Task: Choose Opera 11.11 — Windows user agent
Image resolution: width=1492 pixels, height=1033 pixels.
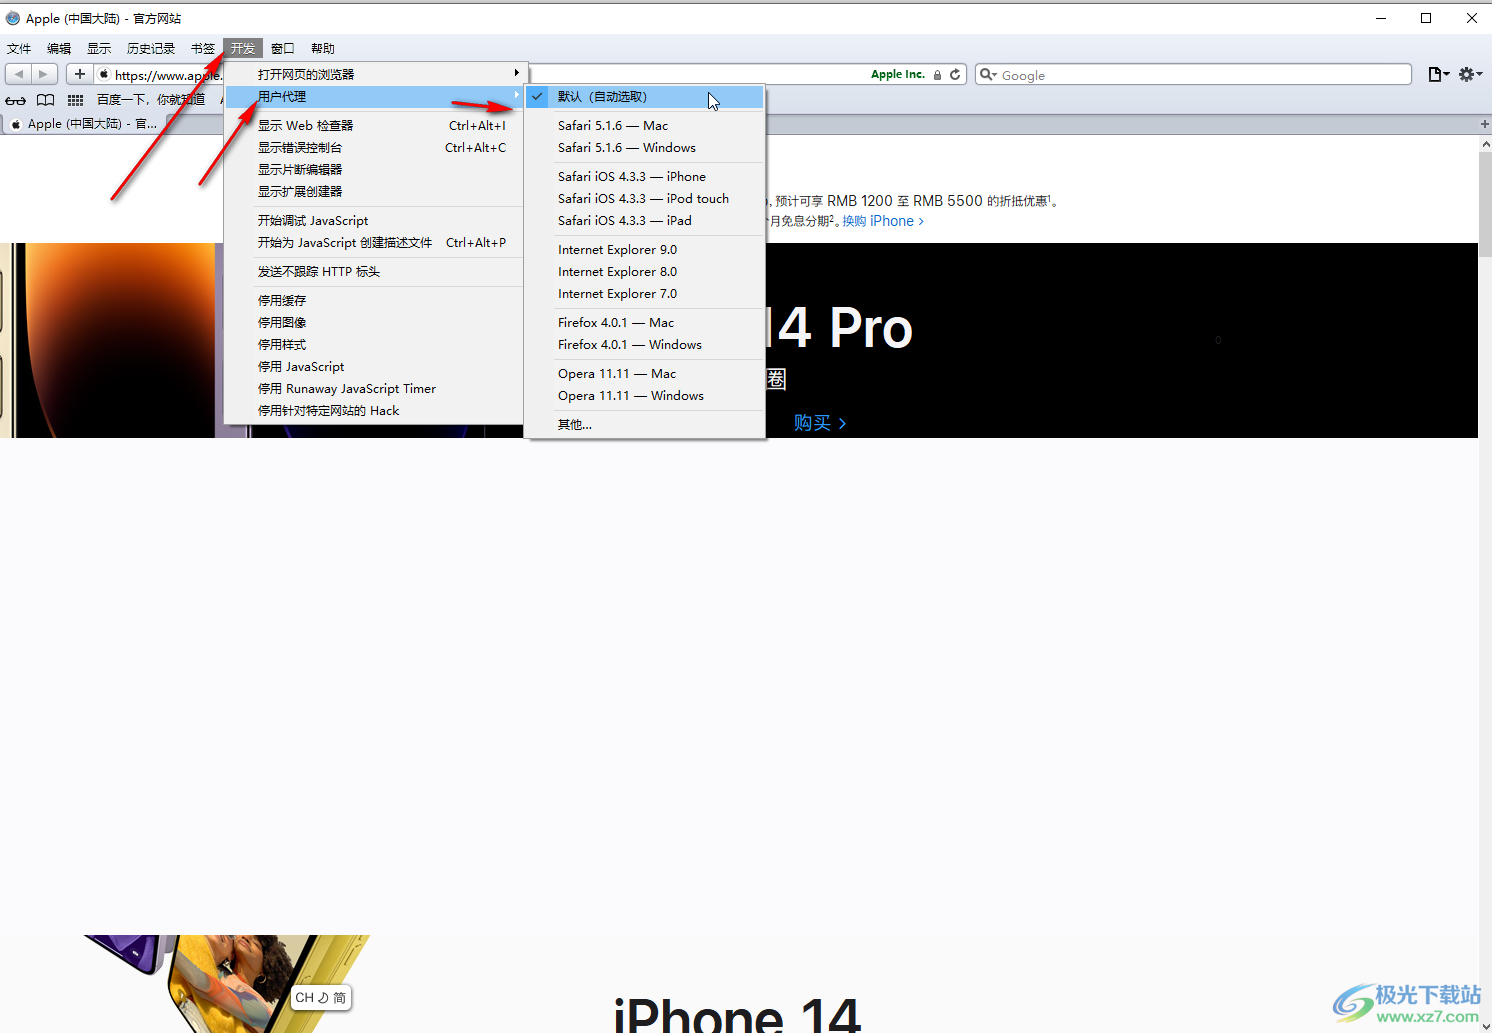Action: (645, 395)
